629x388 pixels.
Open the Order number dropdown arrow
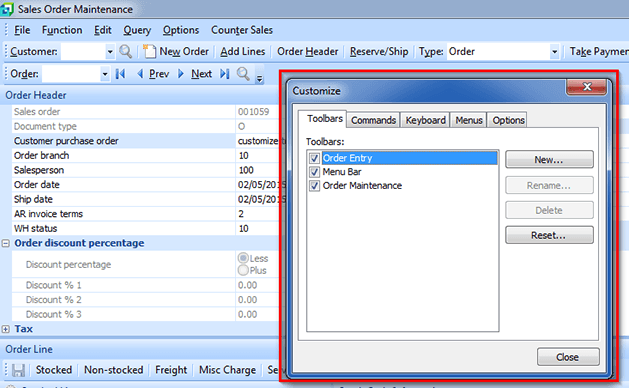(x=105, y=74)
